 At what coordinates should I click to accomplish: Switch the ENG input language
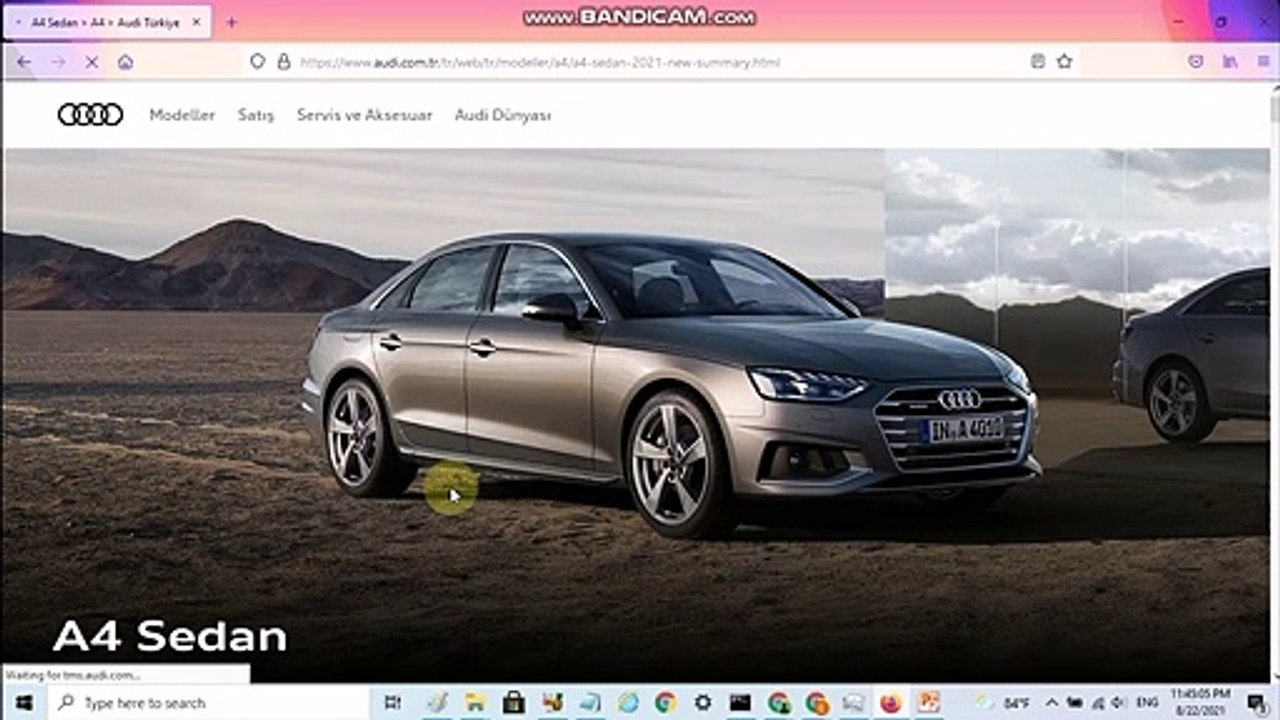(1147, 703)
